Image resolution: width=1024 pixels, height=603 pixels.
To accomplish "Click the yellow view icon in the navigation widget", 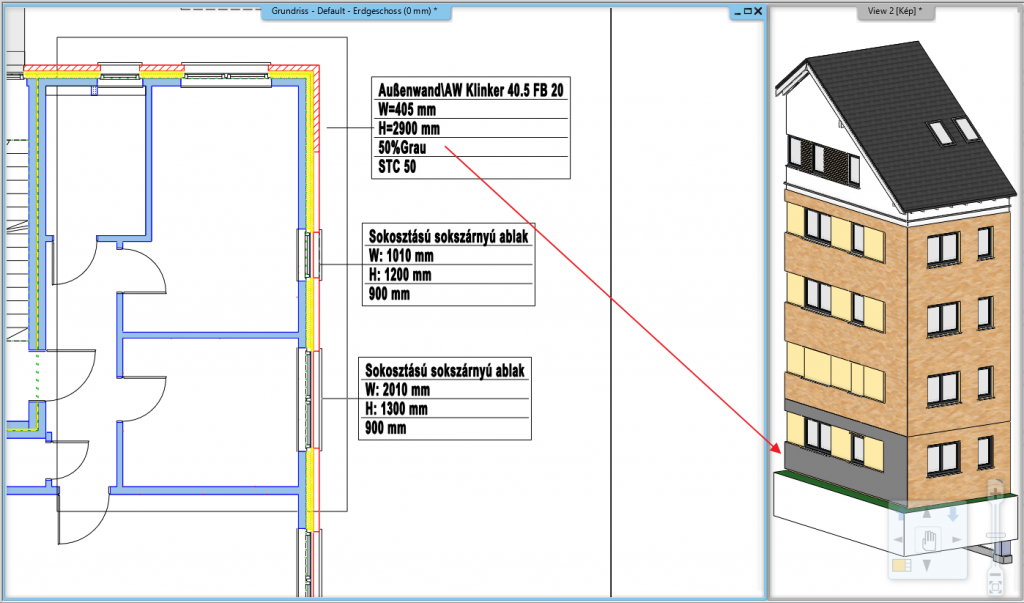I will 902,565.
